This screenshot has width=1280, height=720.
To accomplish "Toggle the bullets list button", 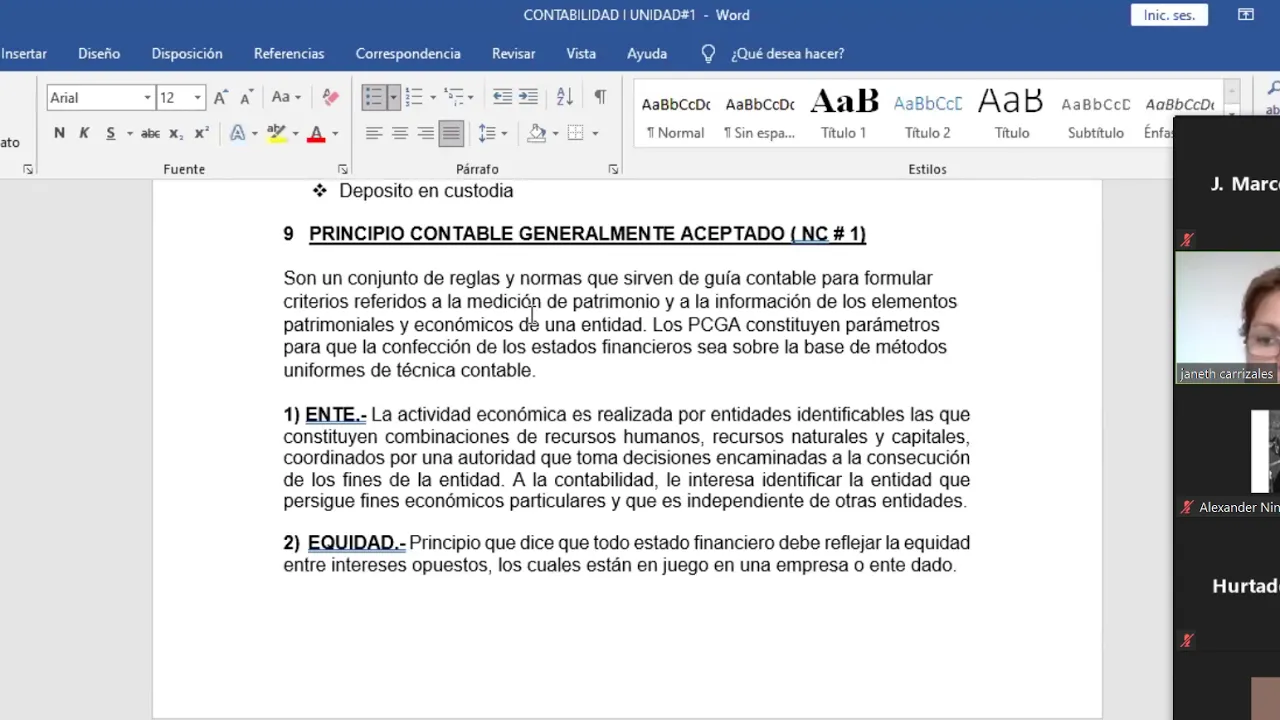I will (x=373, y=97).
